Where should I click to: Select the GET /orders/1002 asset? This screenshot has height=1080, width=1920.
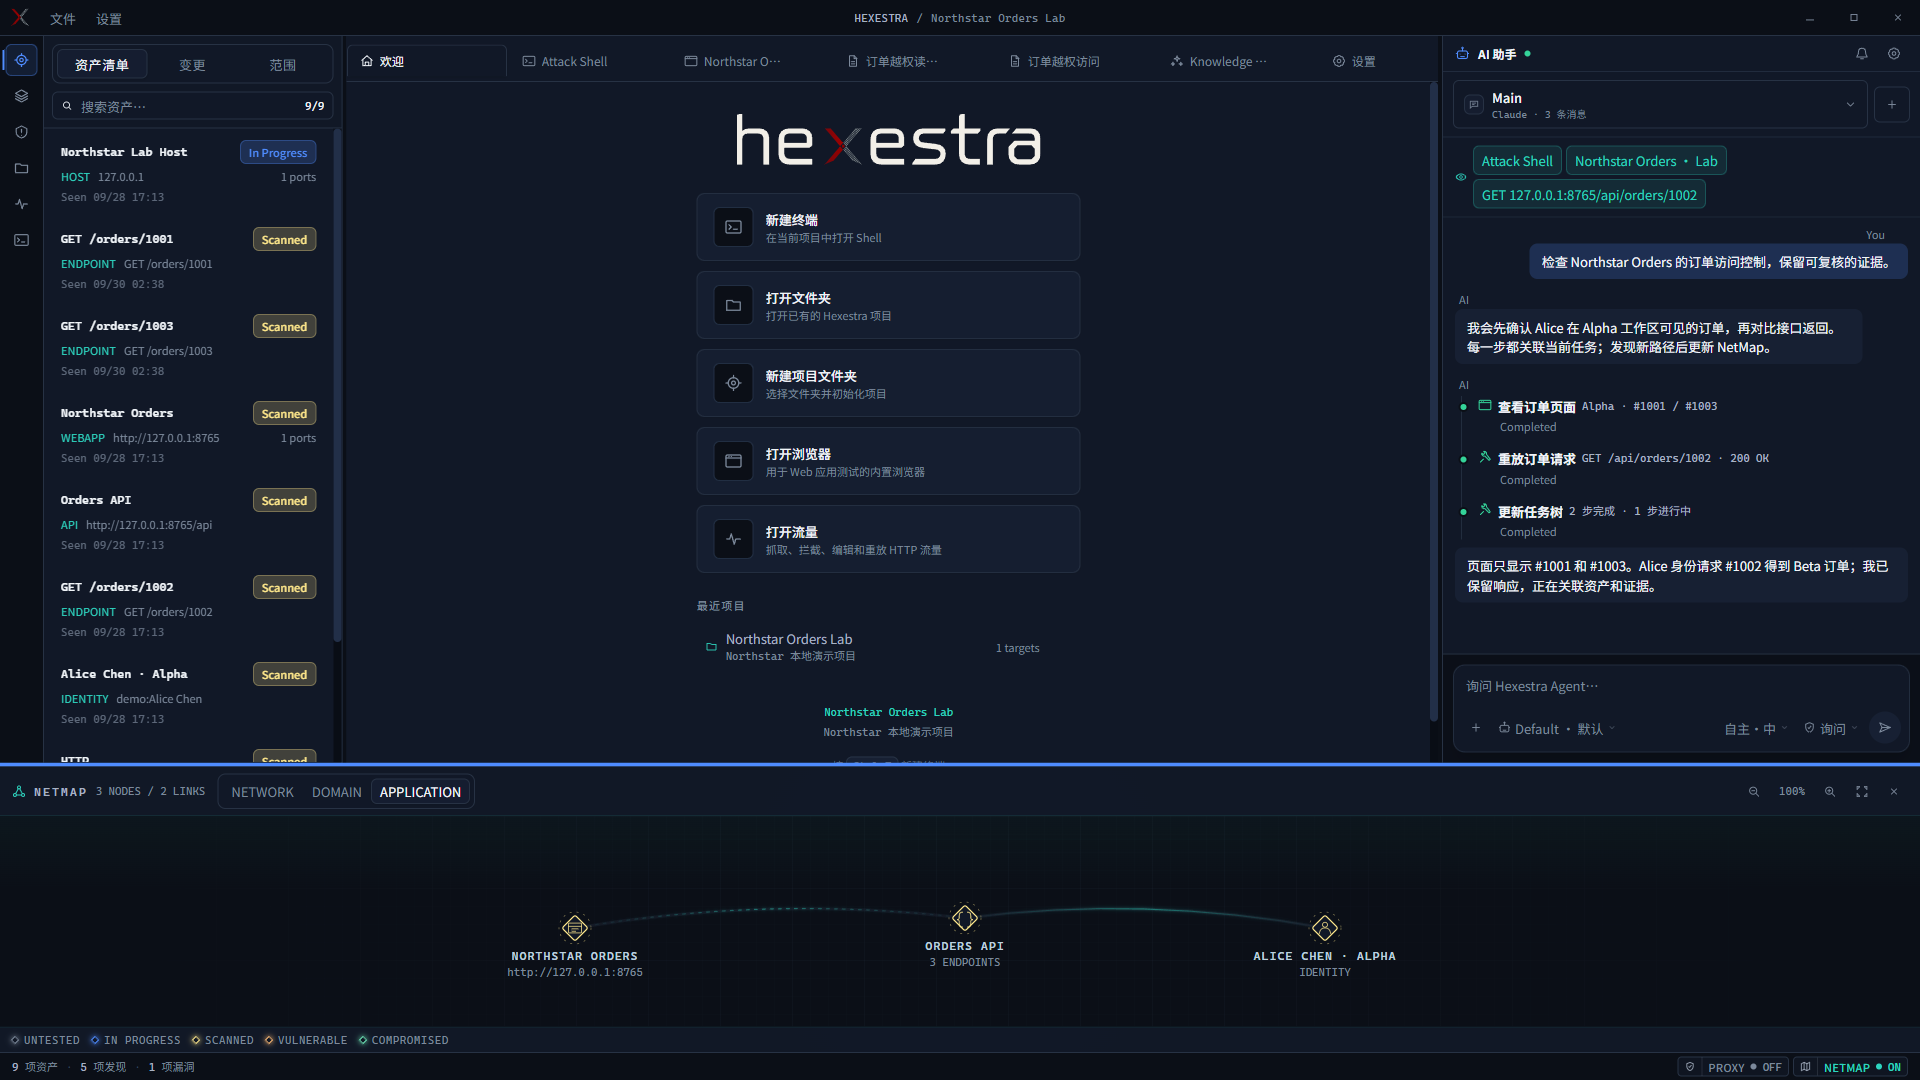coord(188,609)
